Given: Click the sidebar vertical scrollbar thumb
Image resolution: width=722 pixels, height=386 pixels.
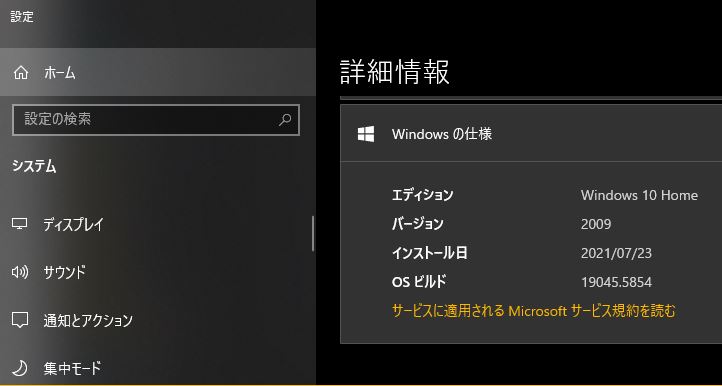Looking at the screenshot, I should pos(313,234).
